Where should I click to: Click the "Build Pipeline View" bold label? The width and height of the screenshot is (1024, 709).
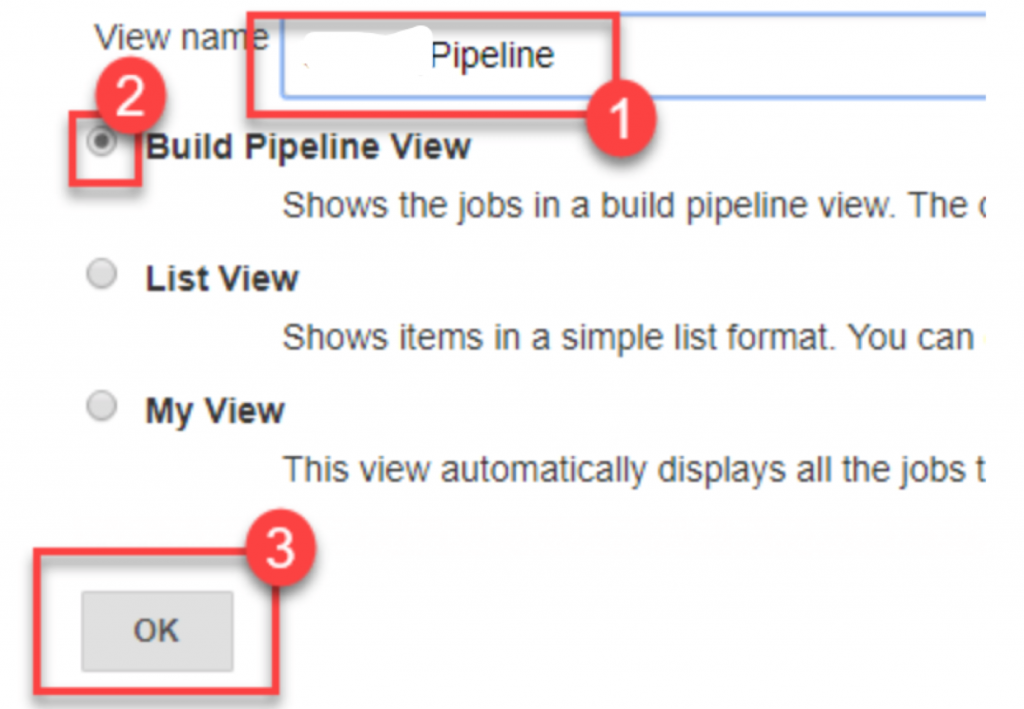tap(308, 147)
